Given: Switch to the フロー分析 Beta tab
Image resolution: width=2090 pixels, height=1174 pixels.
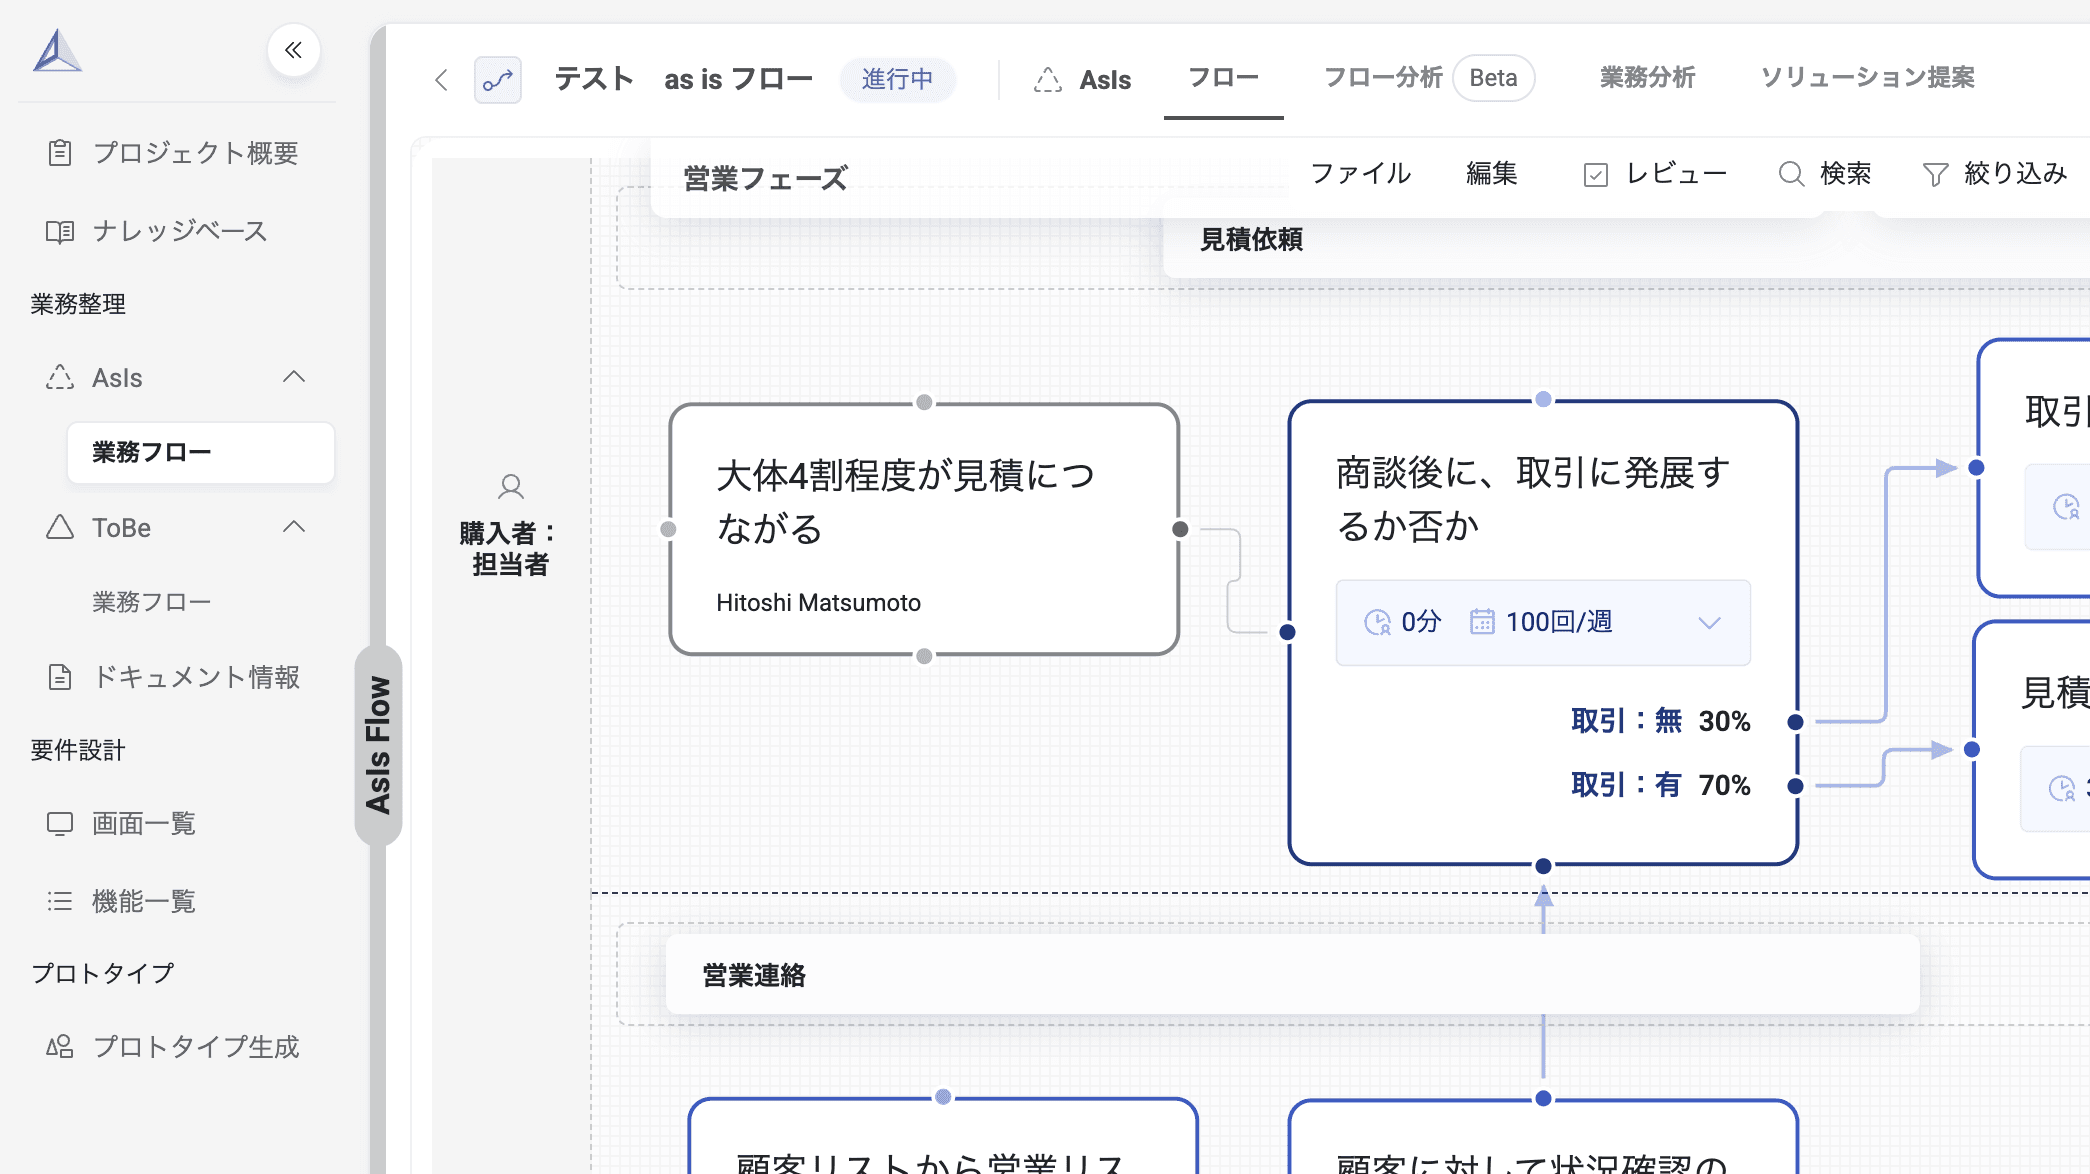Looking at the screenshot, I should (1425, 77).
